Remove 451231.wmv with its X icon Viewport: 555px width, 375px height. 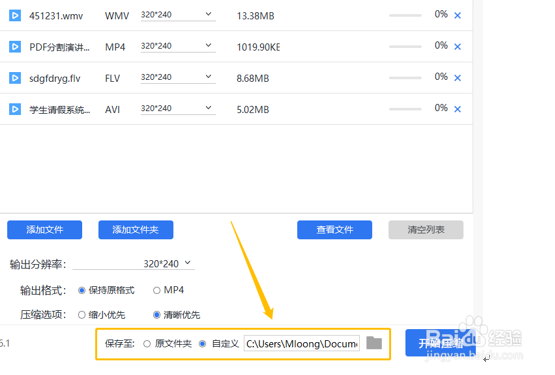(x=457, y=16)
